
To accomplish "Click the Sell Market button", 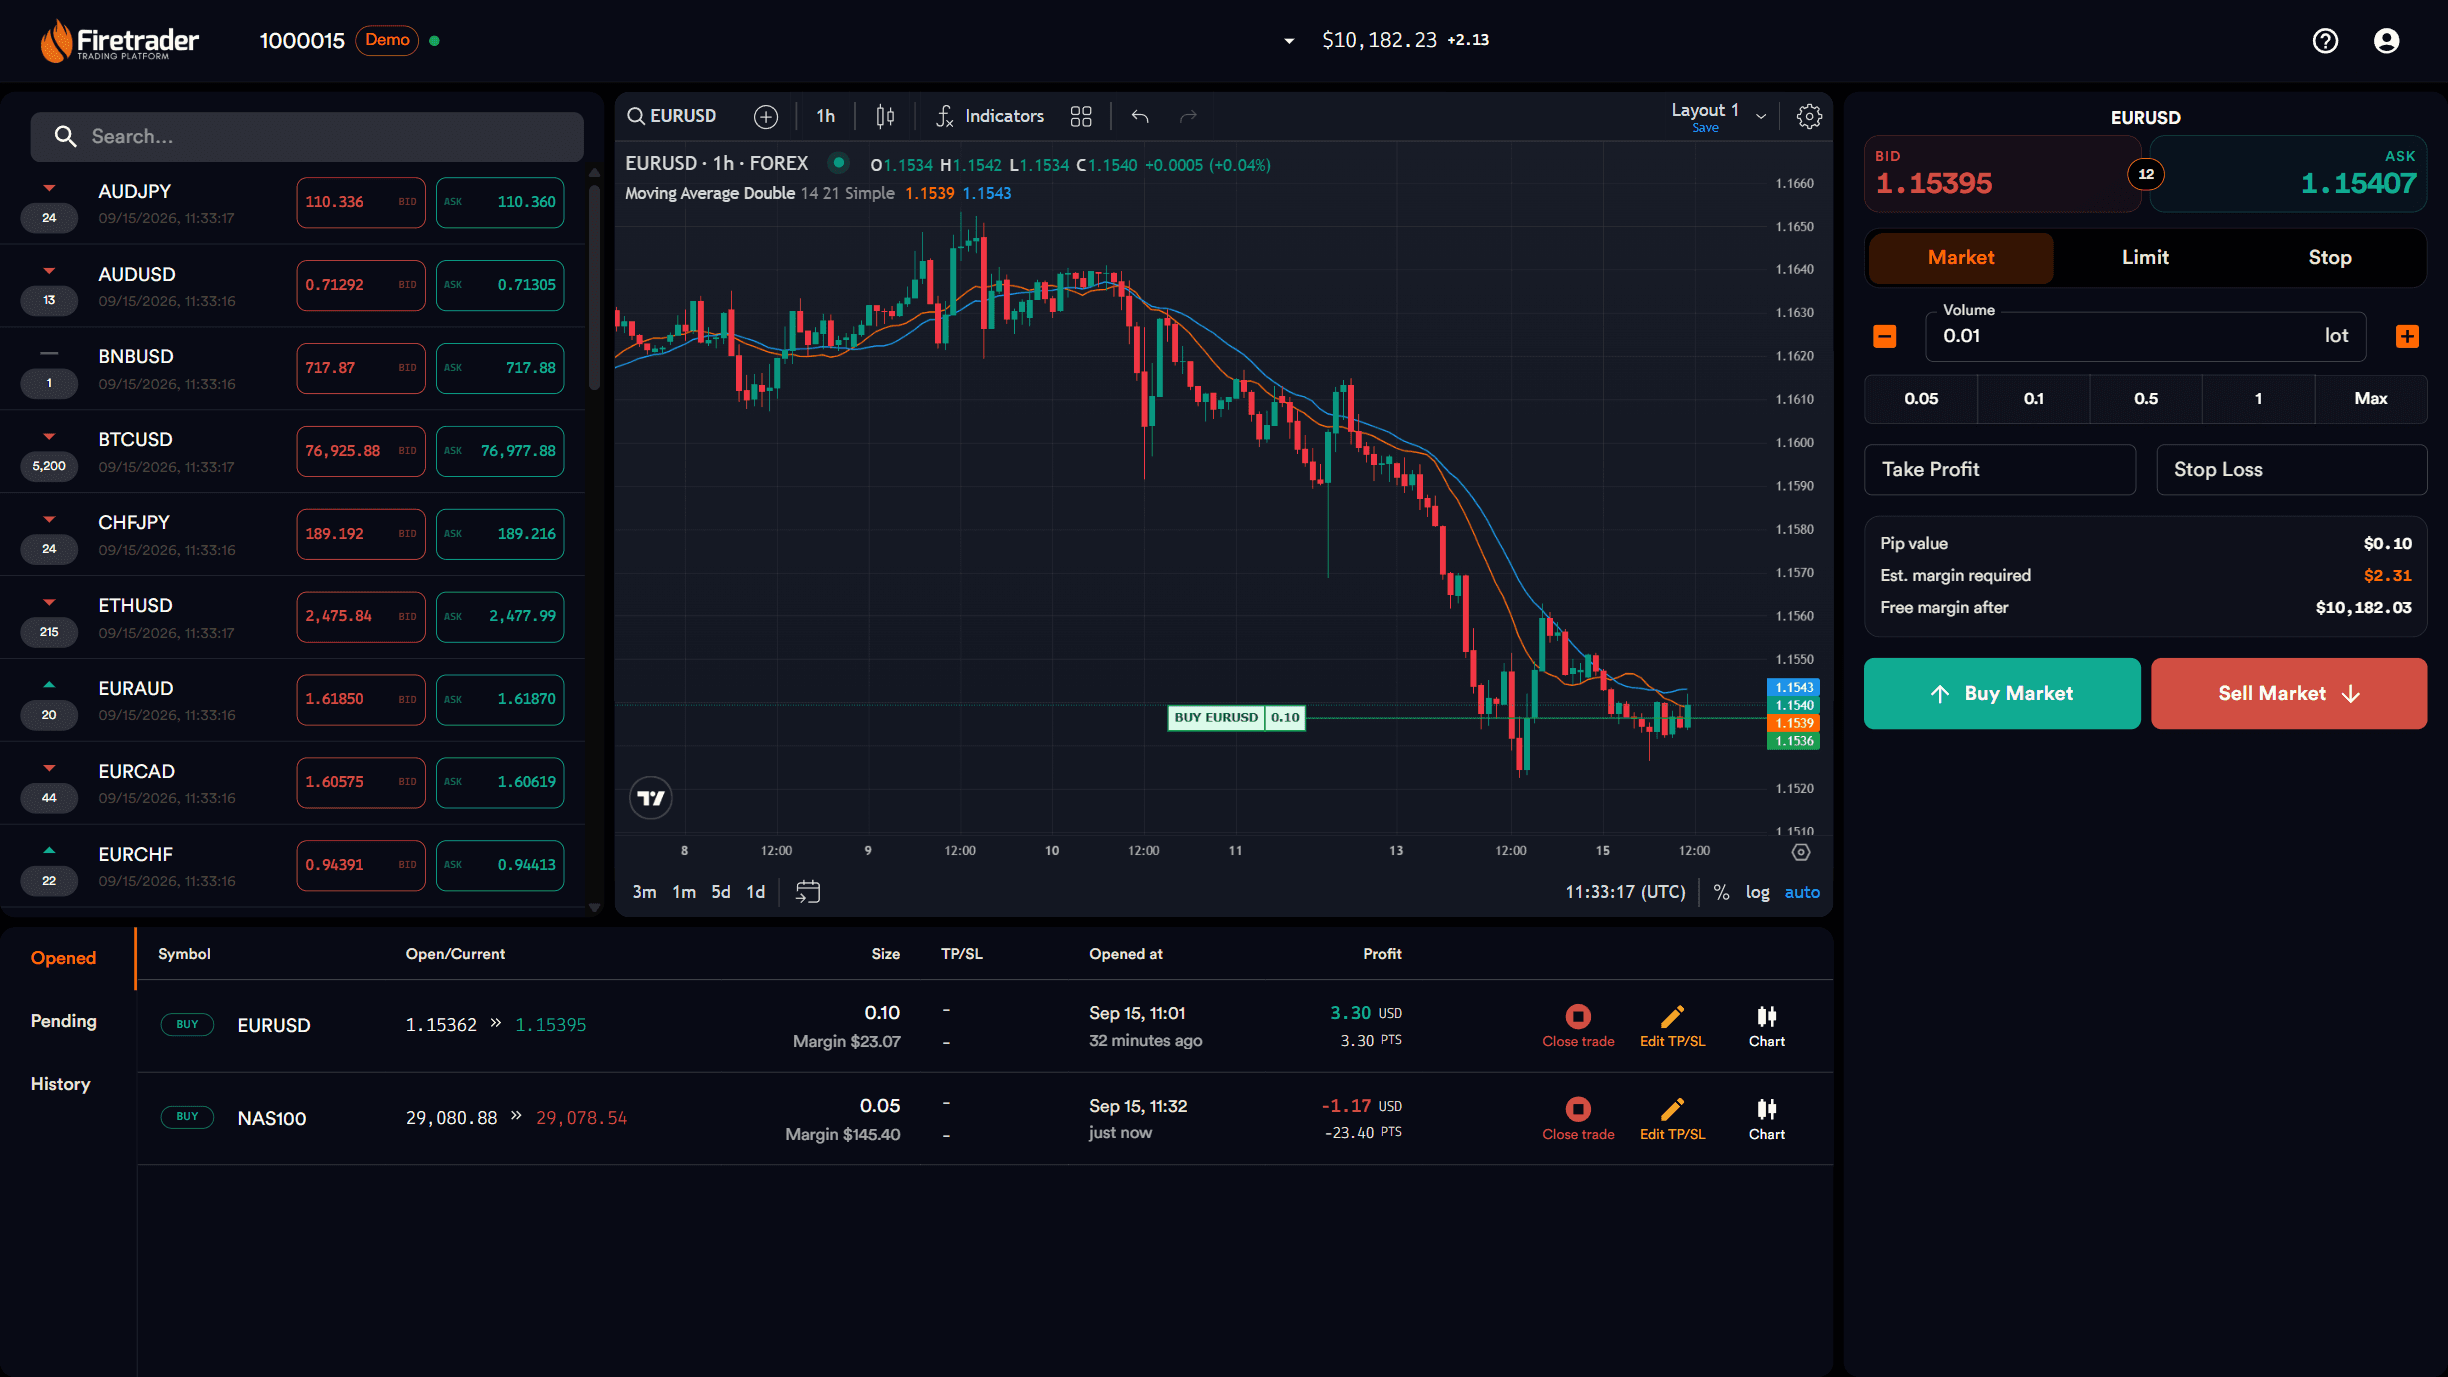I will [x=2288, y=693].
